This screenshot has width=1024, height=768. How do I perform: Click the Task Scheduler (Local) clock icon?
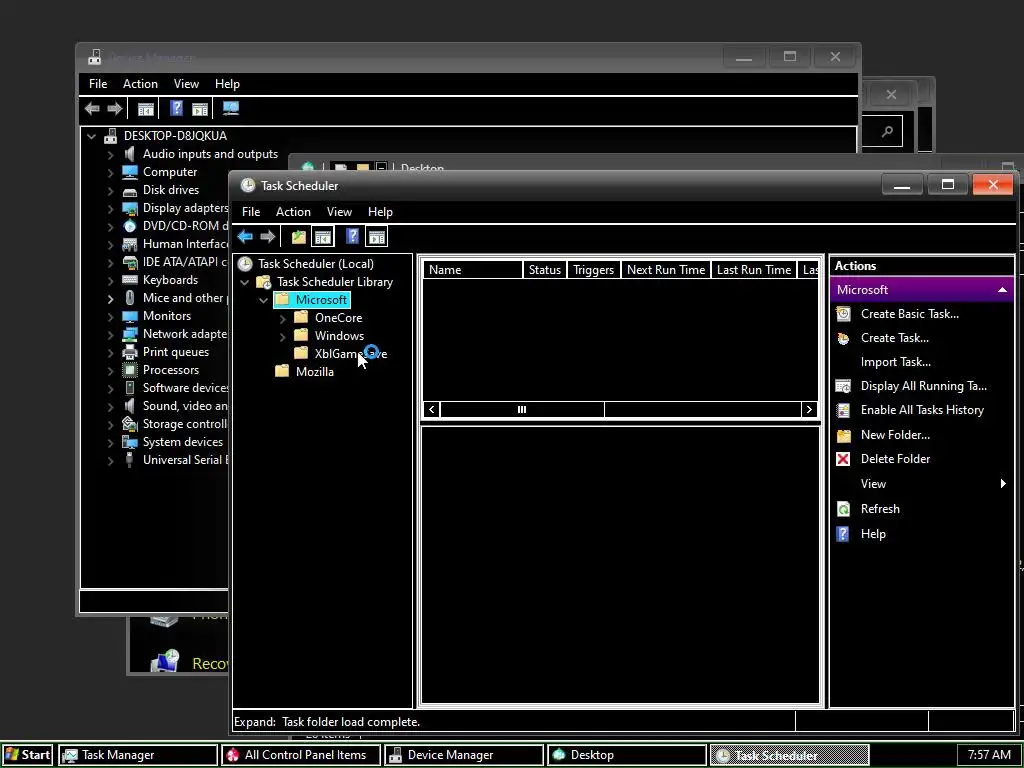245,264
